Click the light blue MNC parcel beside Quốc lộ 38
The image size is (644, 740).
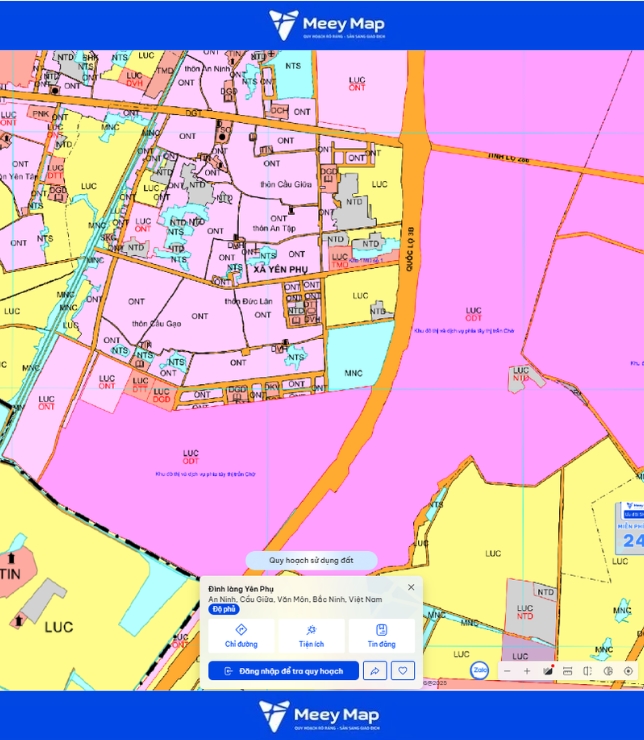point(359,356)
